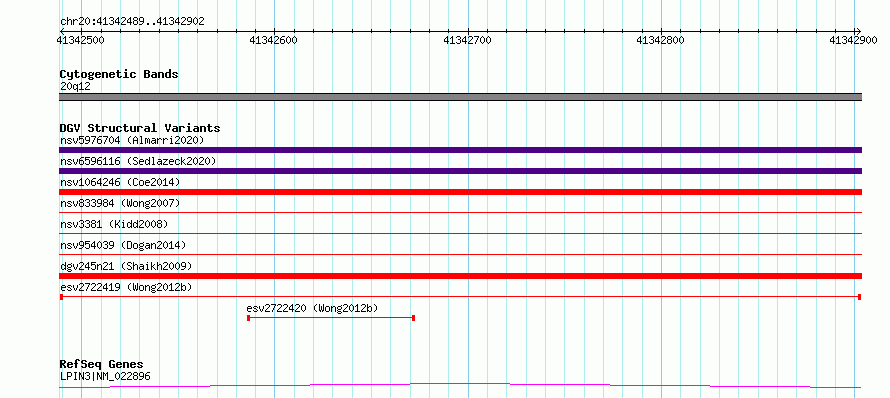Click the nsv3381 (Kidd2008) label
This screenshot has height=398, width=890.
pos(114,224)
